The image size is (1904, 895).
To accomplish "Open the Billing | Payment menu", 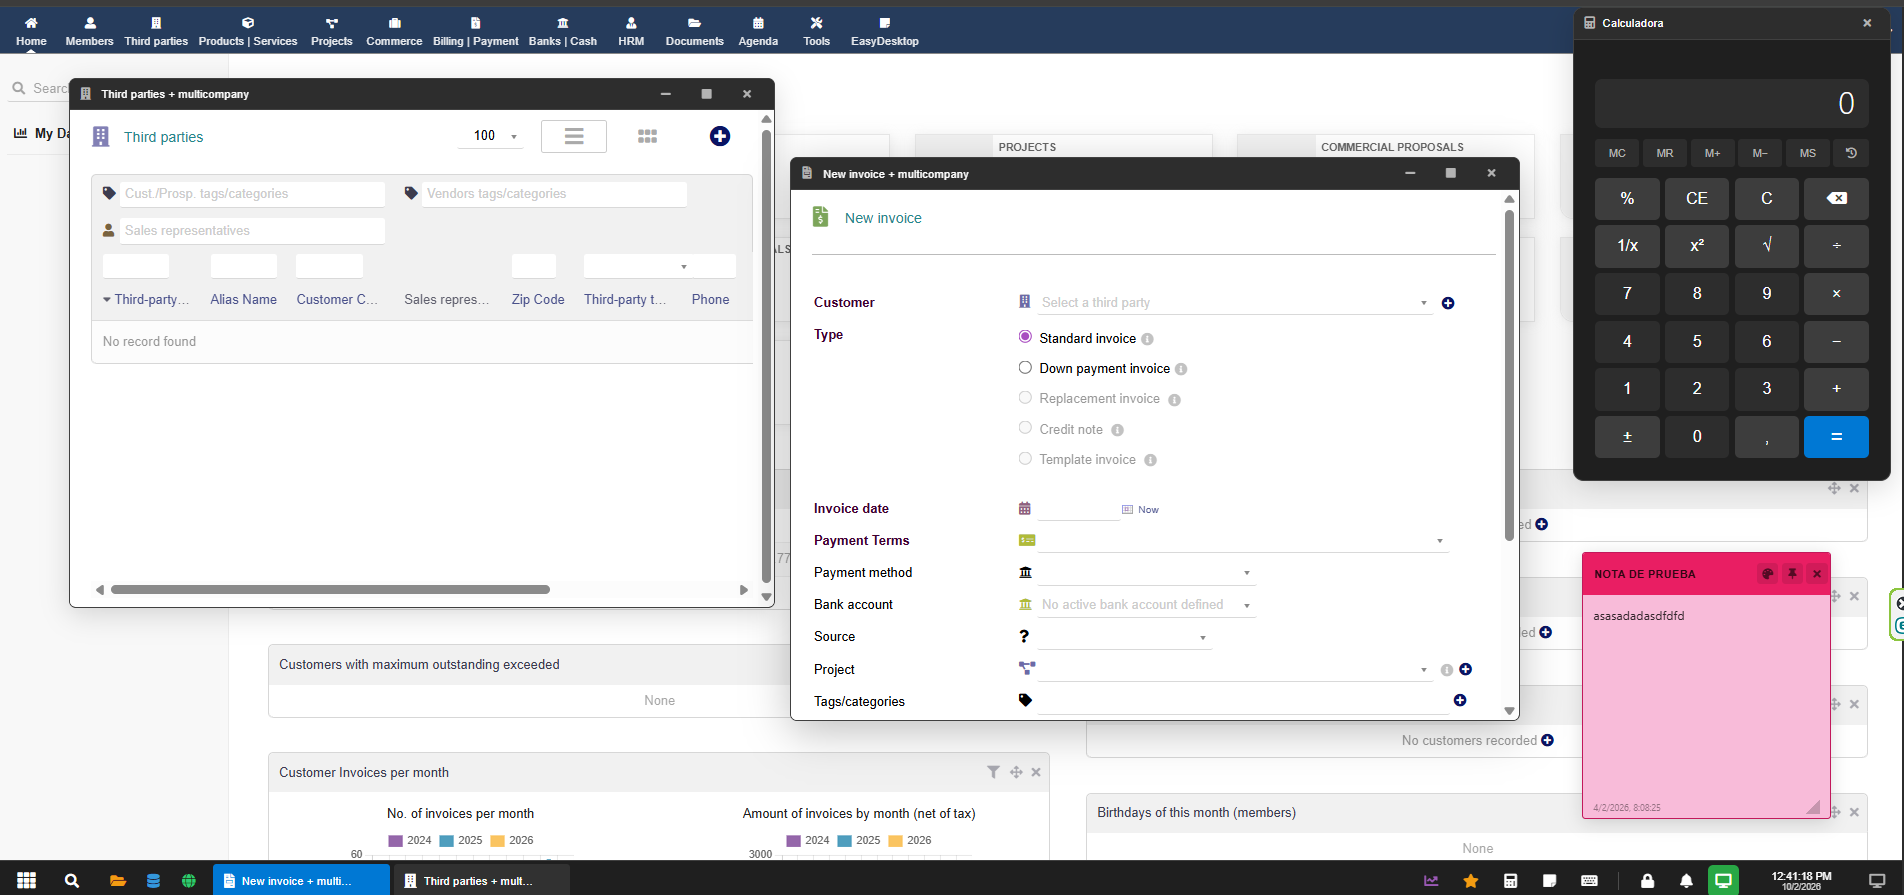I will point(475,31).
